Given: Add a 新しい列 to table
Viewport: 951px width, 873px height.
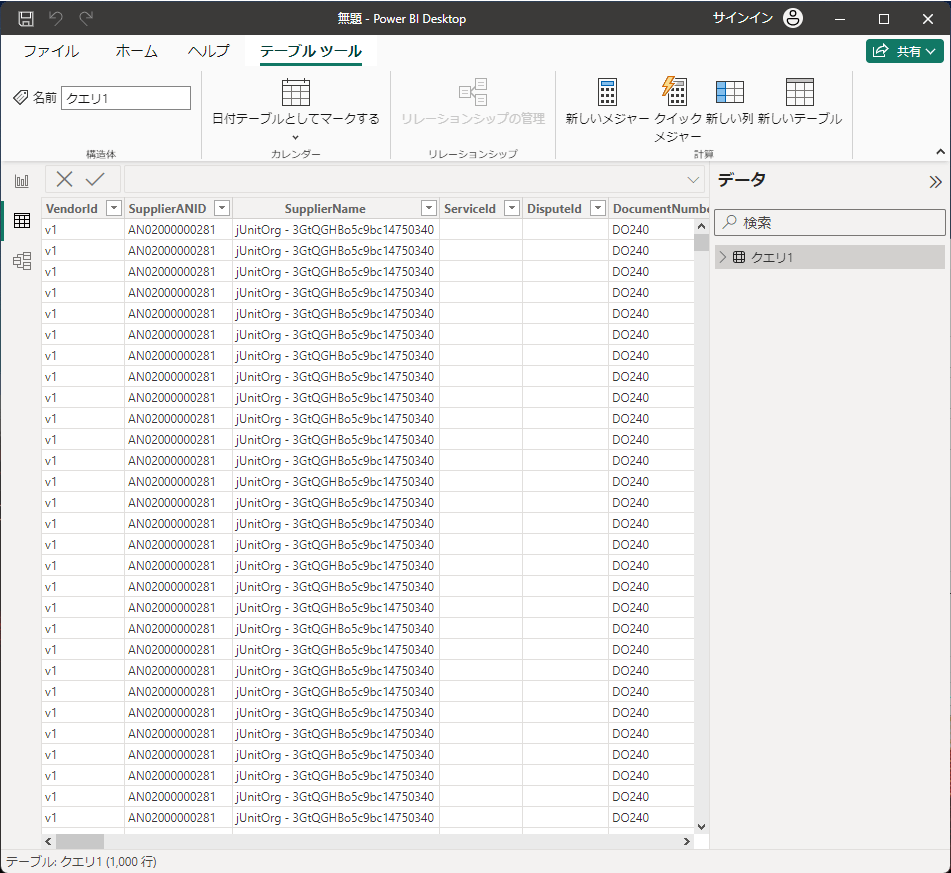Looking at the screenshot, I should pyautogui.click(x=730, y=101).
